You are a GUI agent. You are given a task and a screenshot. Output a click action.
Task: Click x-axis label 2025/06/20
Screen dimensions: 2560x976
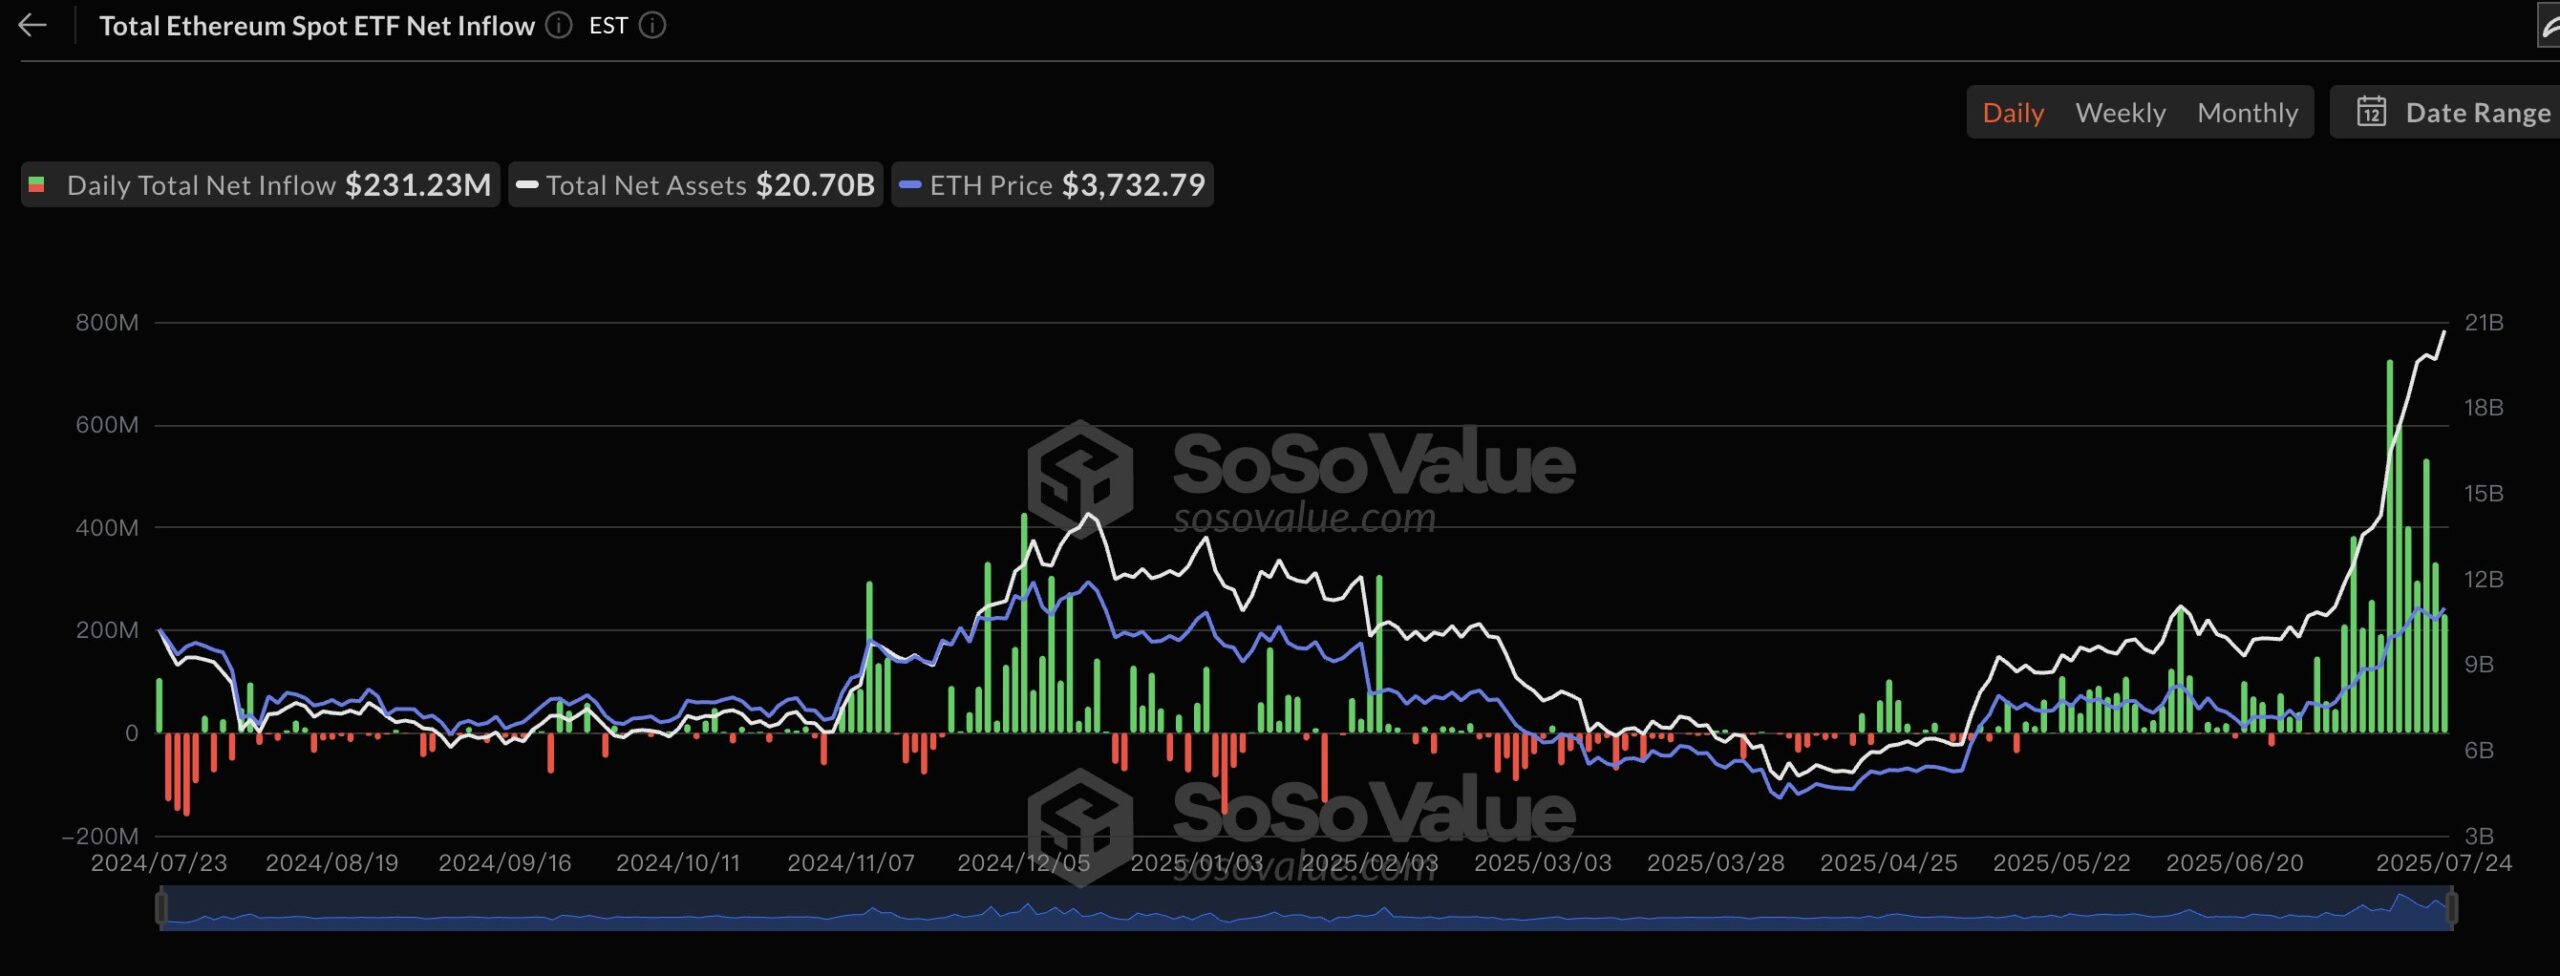(x=2235, y=863)
